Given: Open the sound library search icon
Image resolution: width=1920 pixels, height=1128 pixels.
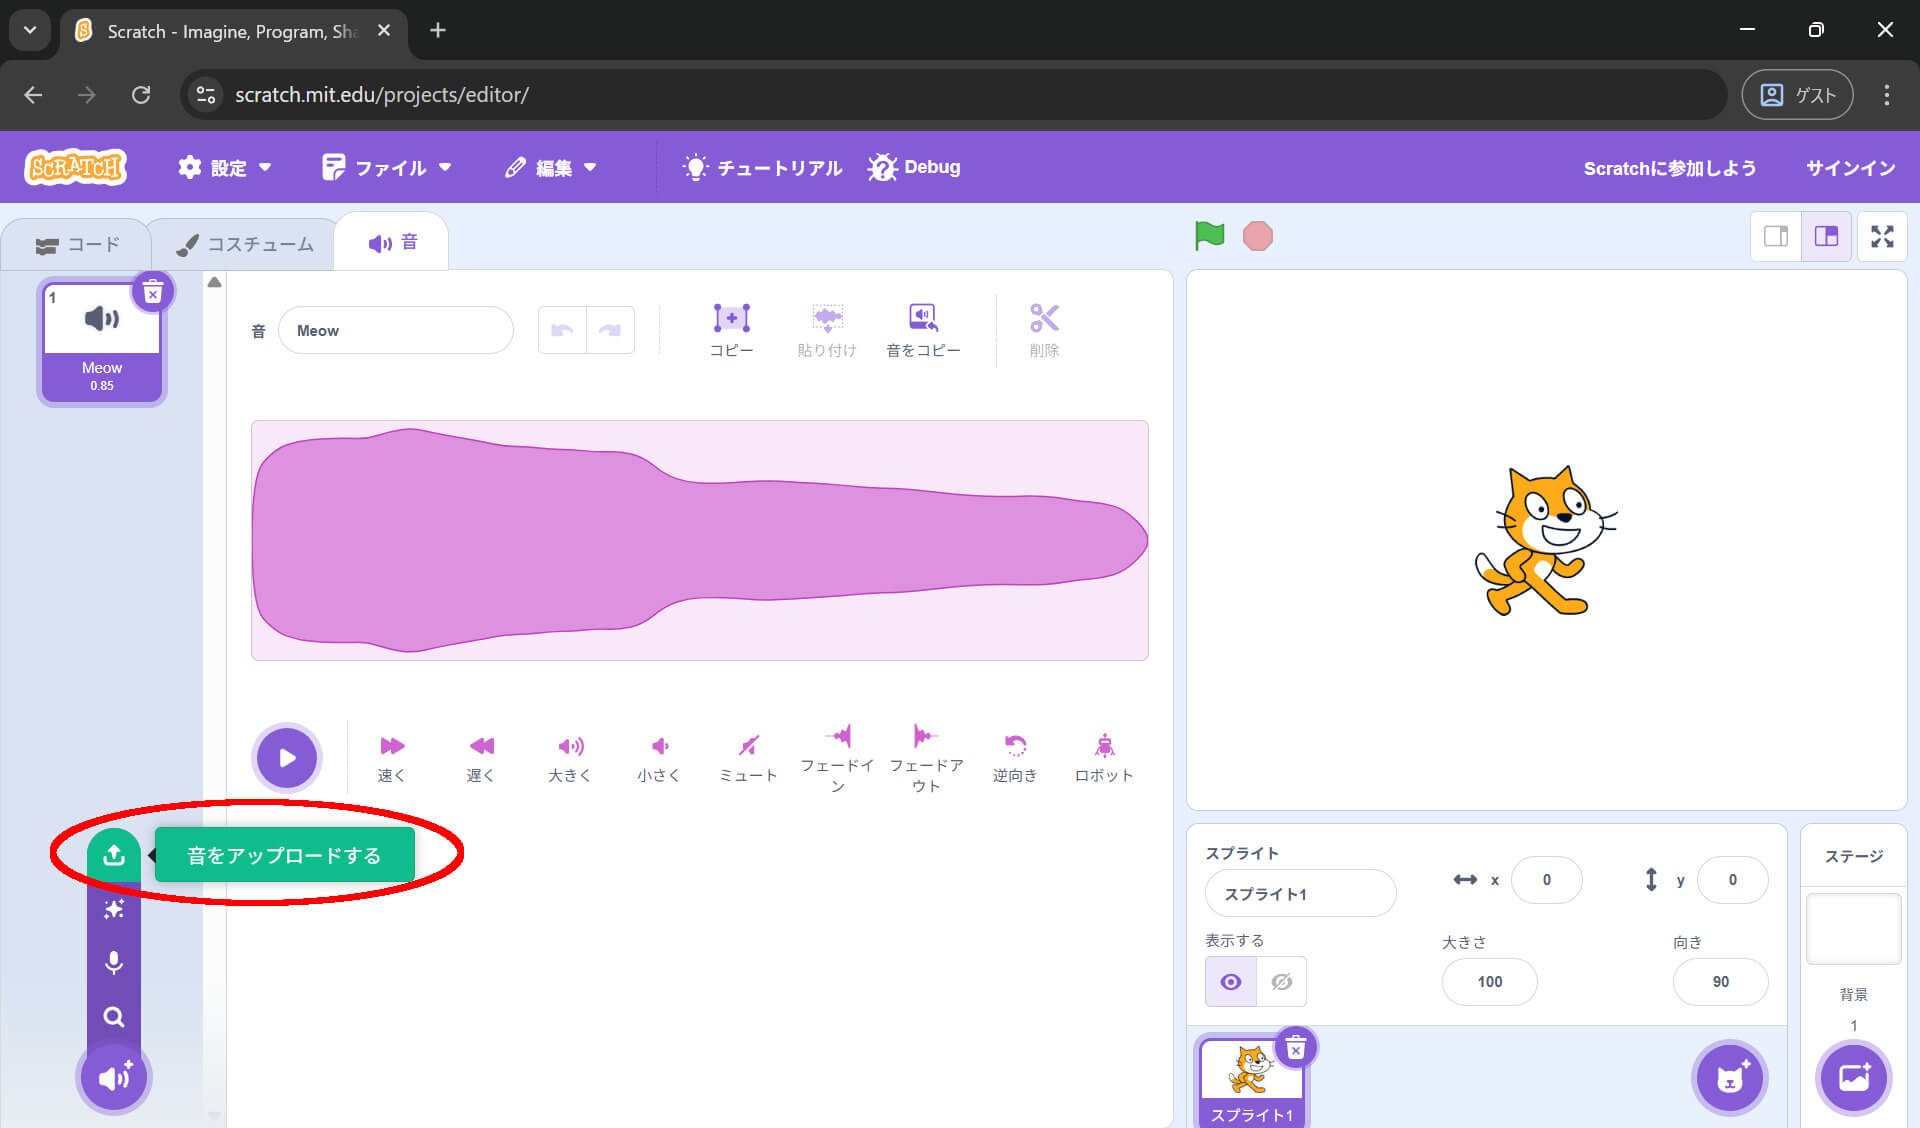Looking at the screenshot, I should [114, 1017].
